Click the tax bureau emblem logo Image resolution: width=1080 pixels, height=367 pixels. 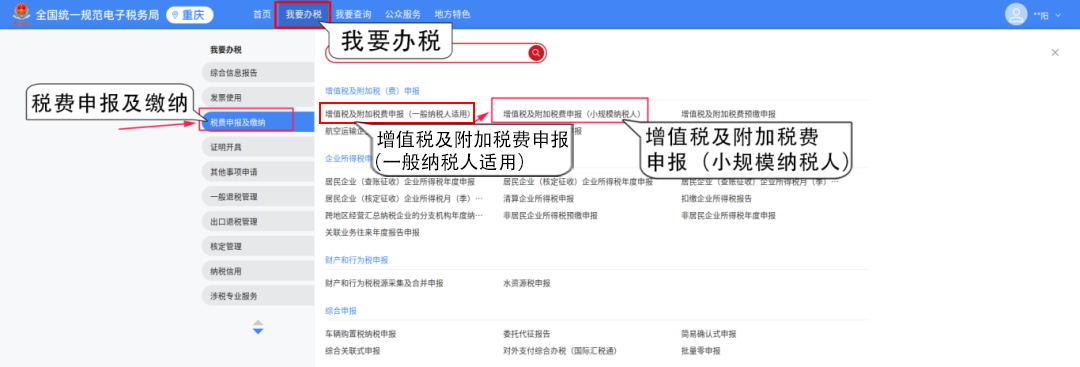[x=21, y=14]
